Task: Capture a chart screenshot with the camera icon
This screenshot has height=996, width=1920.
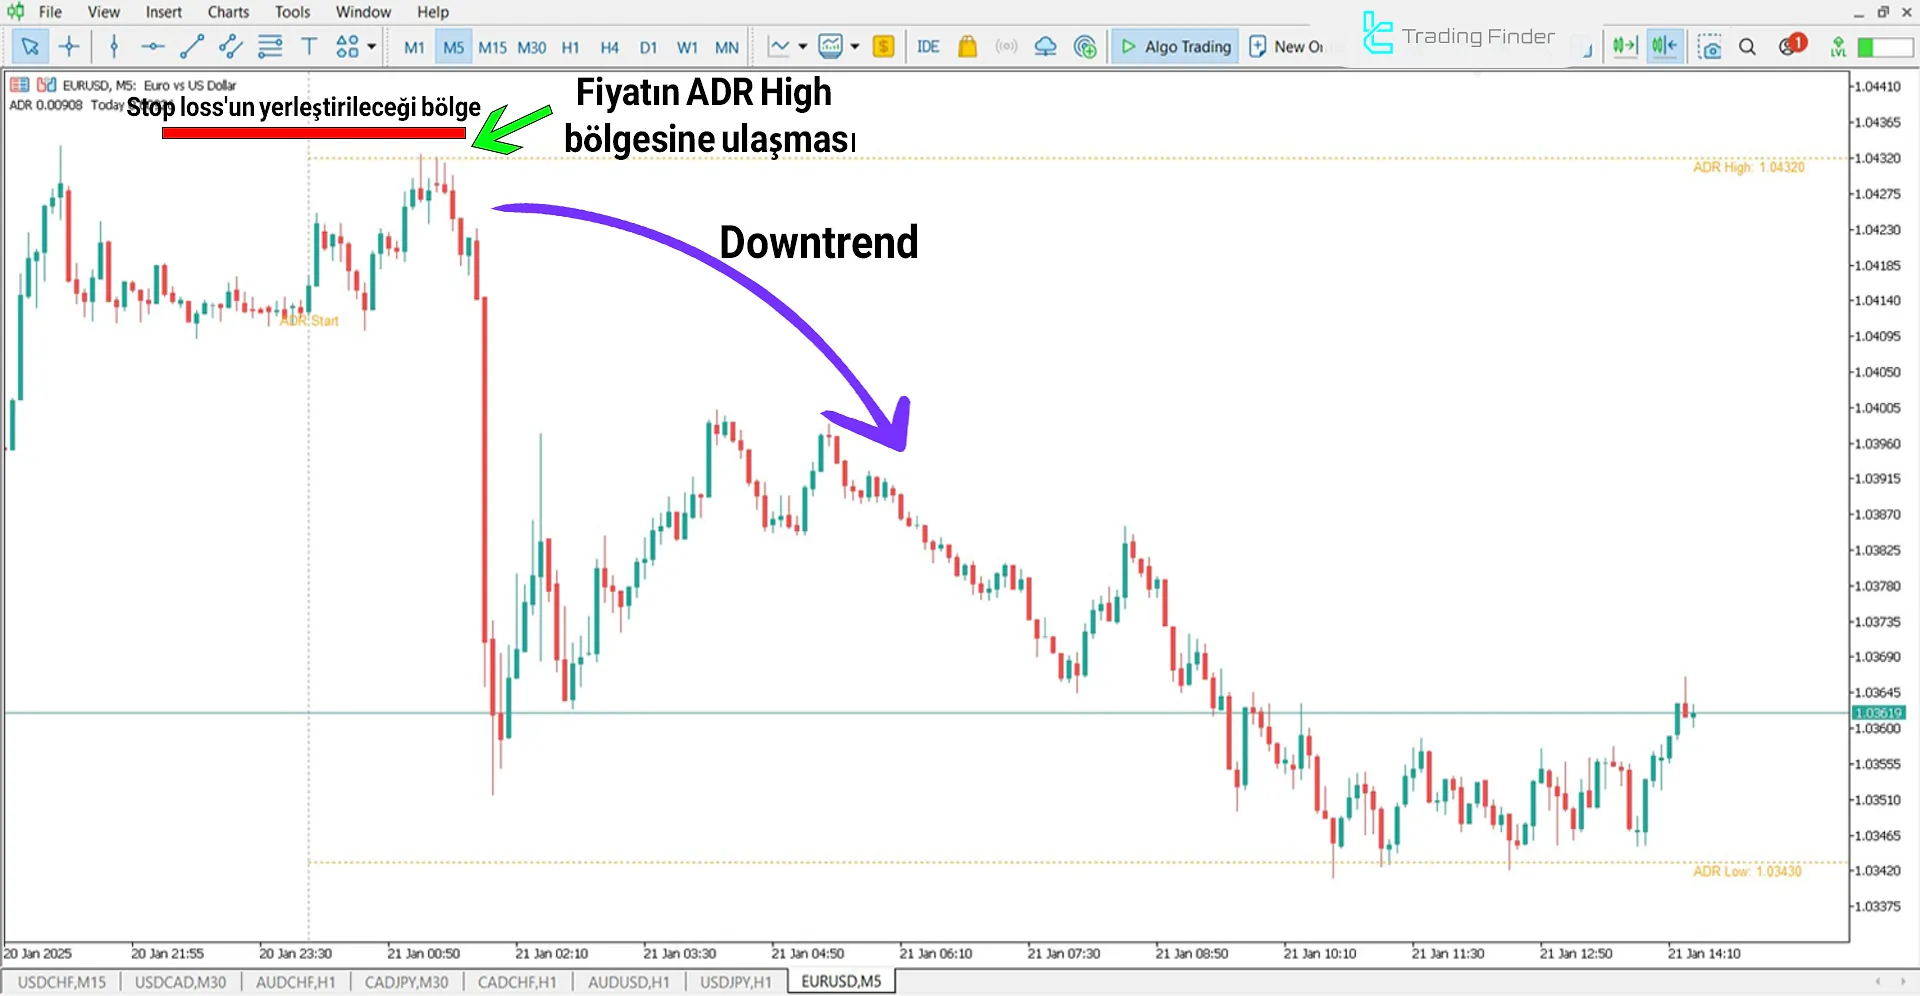Action: click(x=1711, y=46)
